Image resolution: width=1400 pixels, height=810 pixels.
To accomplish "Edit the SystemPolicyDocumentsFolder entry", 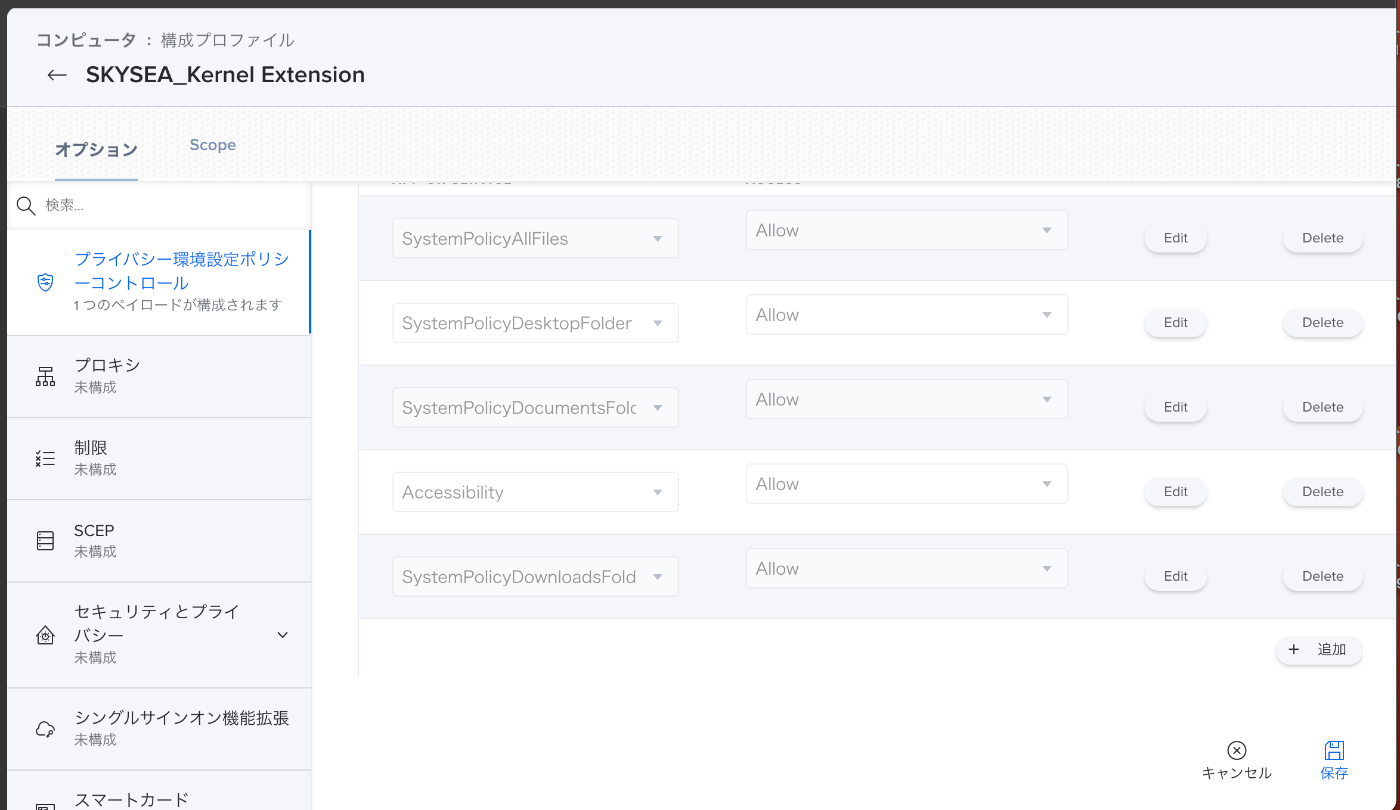I will point(1176,407).
